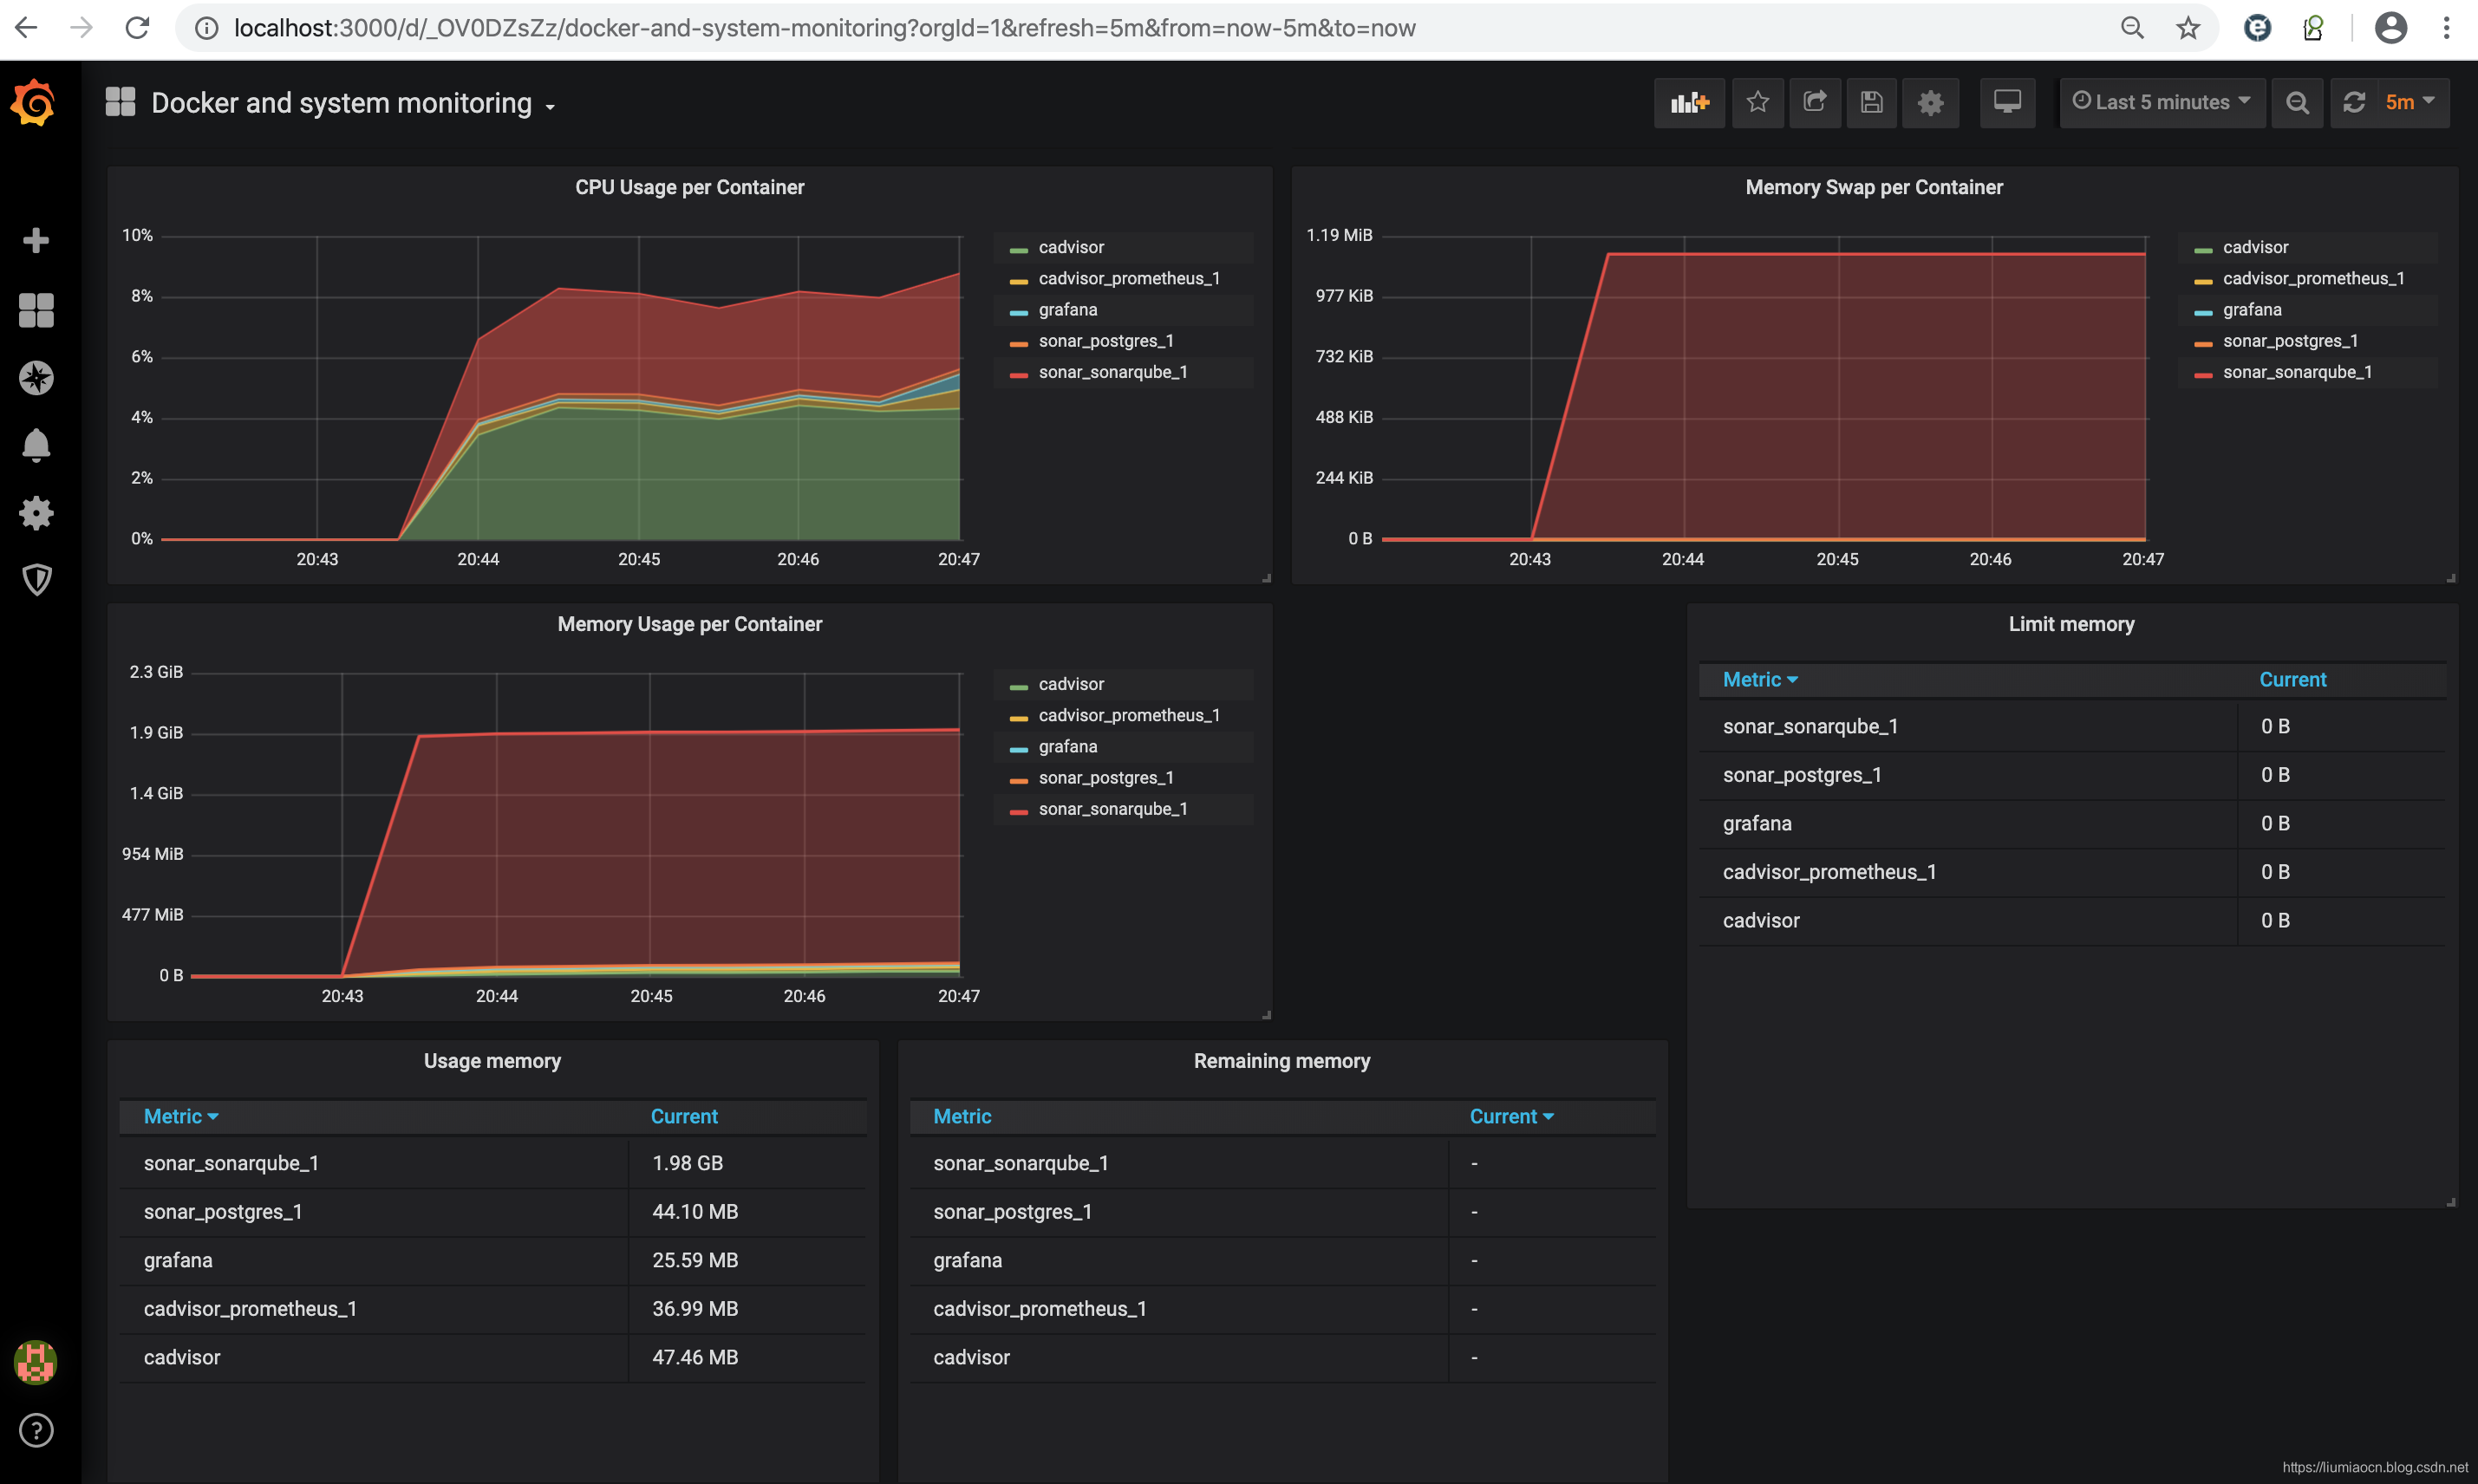Sort Limit memory table by Metric

(x=1760, y=680)
